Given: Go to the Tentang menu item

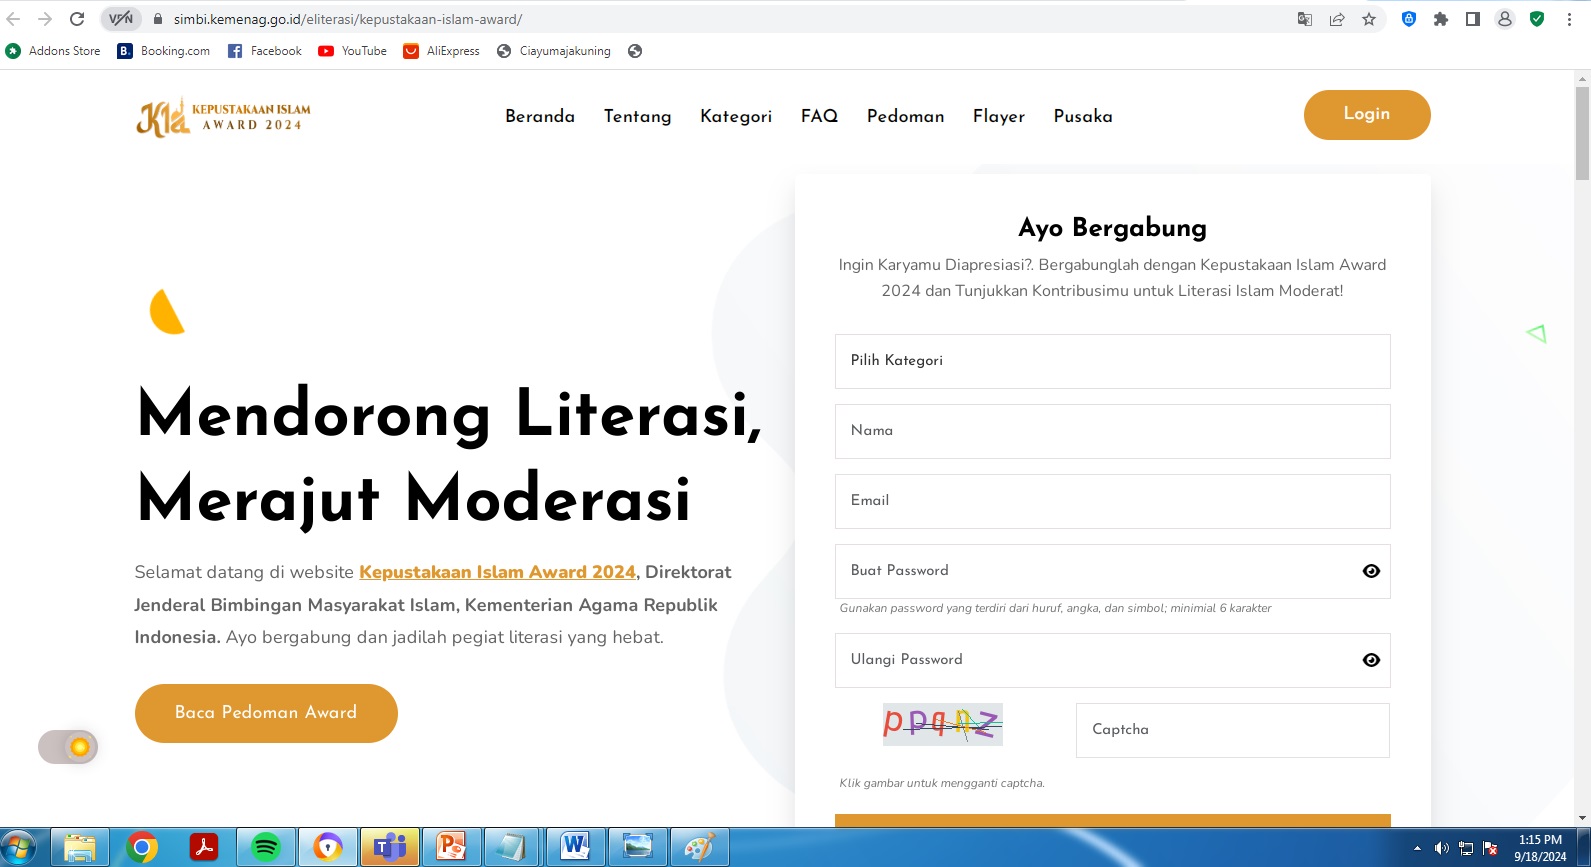Looking at the screenshot, I should click(x=637, y=116).
